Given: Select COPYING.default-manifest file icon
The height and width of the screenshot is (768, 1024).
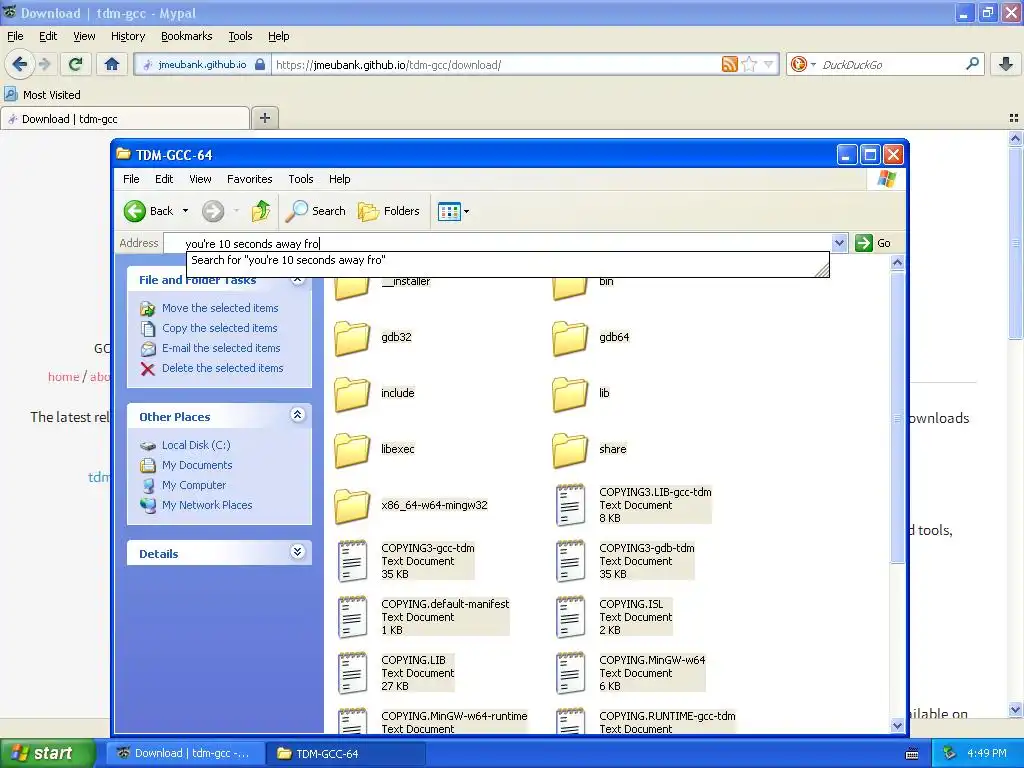Looking at the screenshot, I should pyautogui.click(x=353, y=617).
